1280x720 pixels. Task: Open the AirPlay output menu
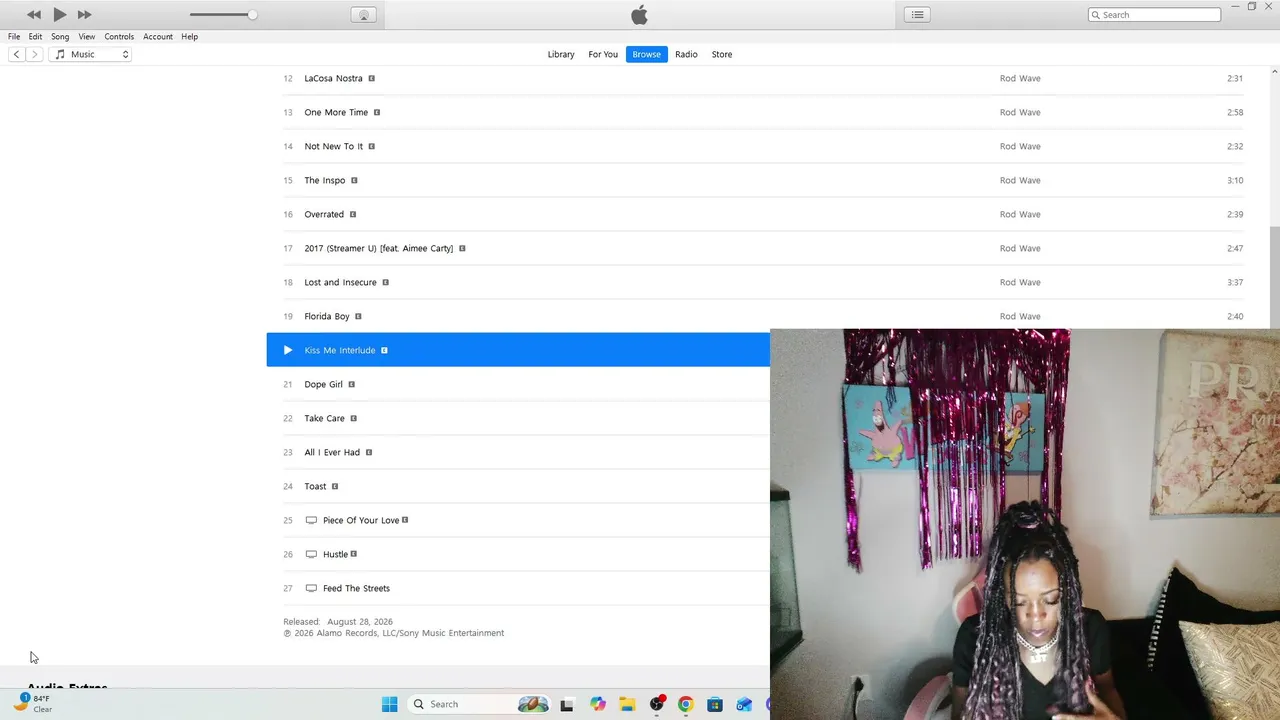(363, 14)
